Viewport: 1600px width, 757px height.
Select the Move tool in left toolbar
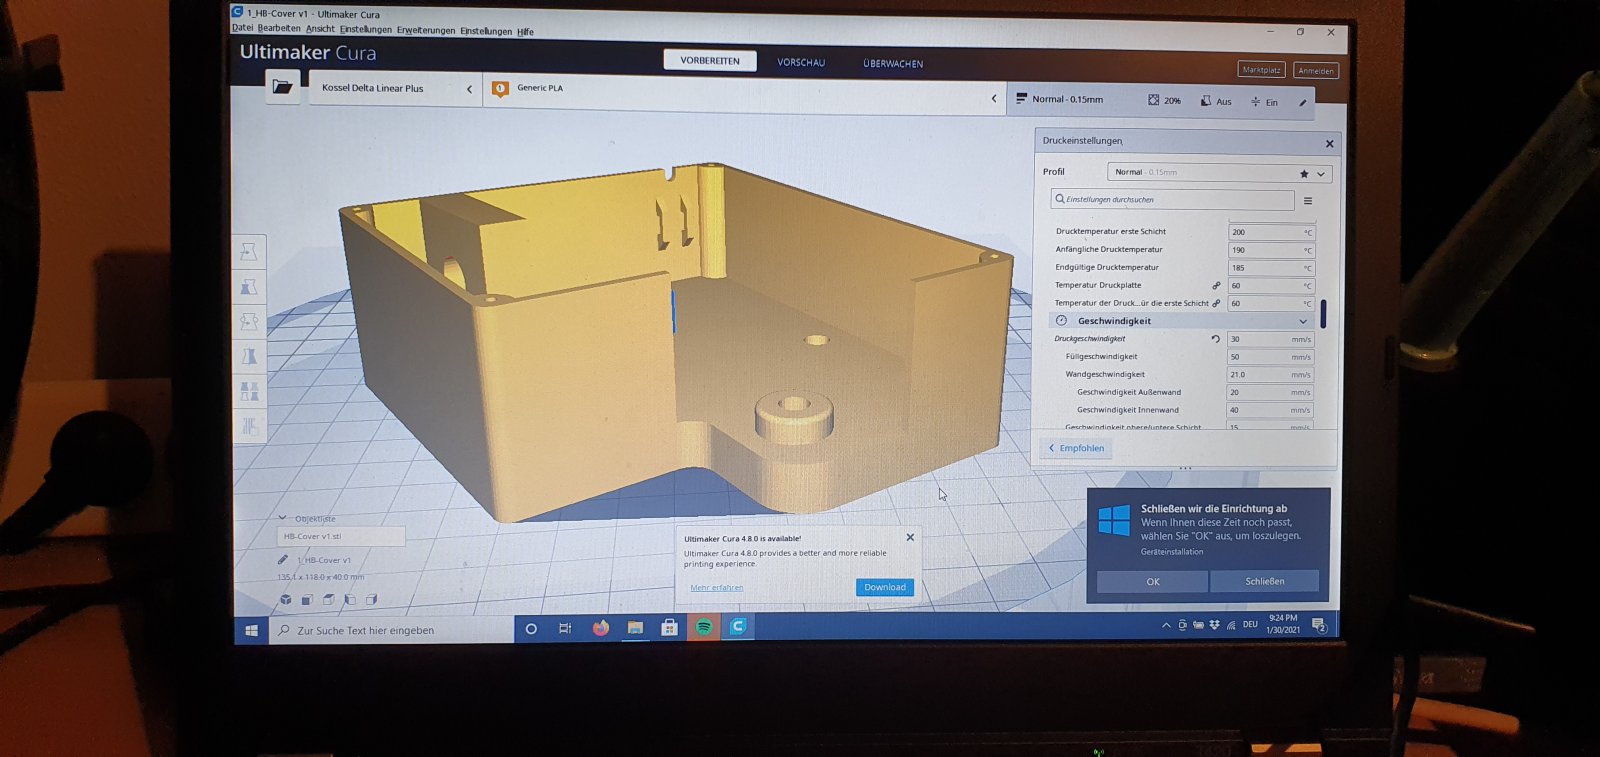pos(249,252)
